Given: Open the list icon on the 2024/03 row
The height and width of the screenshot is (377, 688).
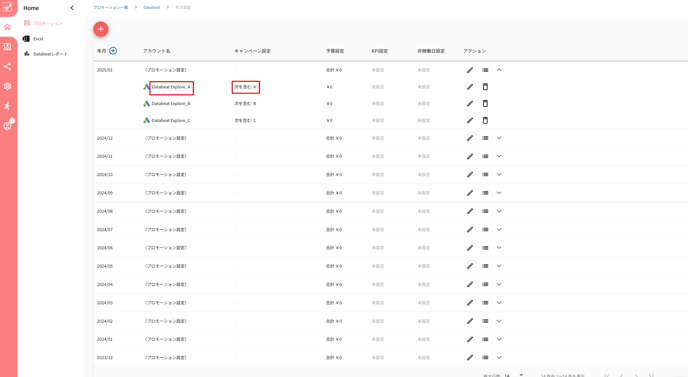Looking at the screenshot, I should [485, 303].
